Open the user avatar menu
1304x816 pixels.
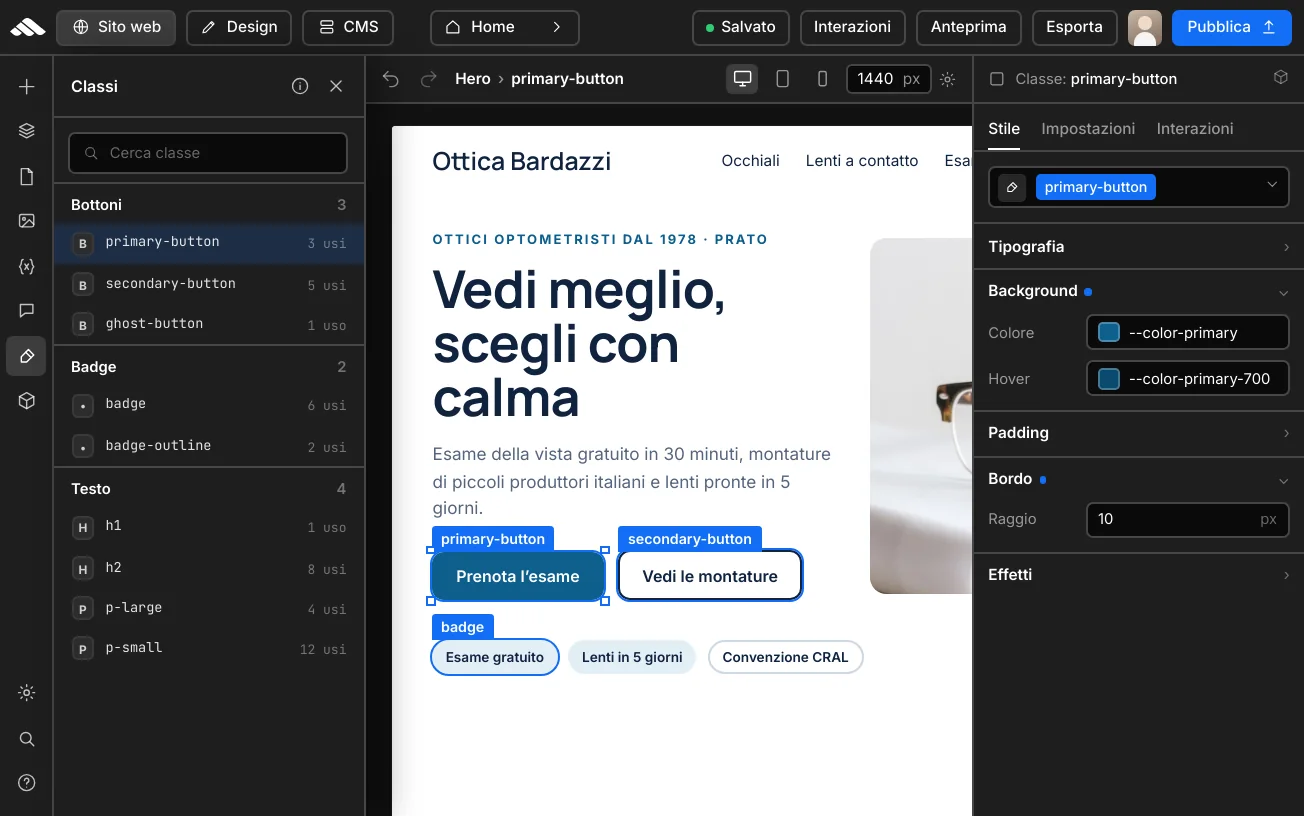click(x=1145, y=28)
